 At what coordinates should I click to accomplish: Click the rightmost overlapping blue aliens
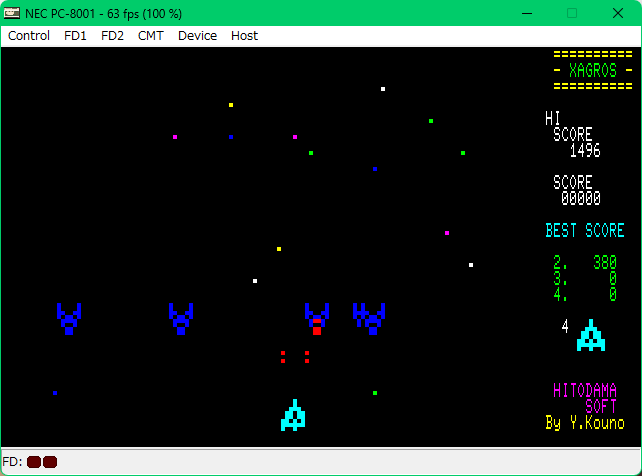tap(369, 319)
